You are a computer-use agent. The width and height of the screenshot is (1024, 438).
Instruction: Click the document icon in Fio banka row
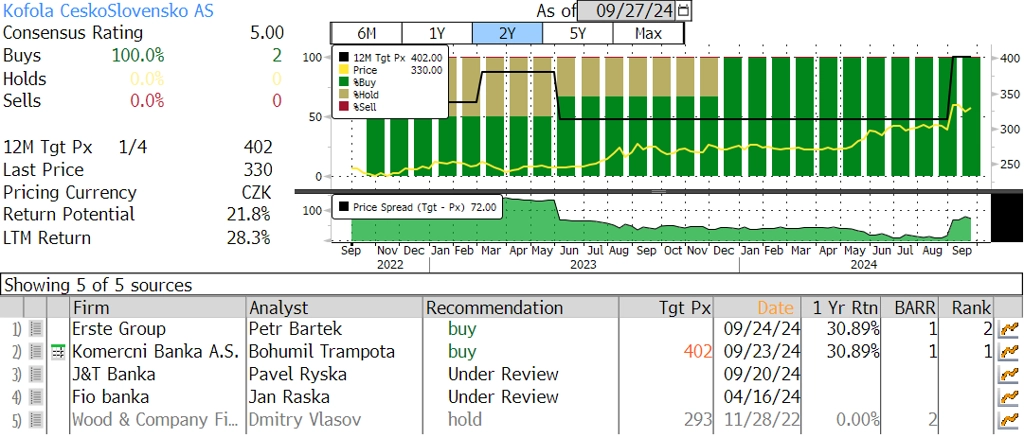pos(37,398)
